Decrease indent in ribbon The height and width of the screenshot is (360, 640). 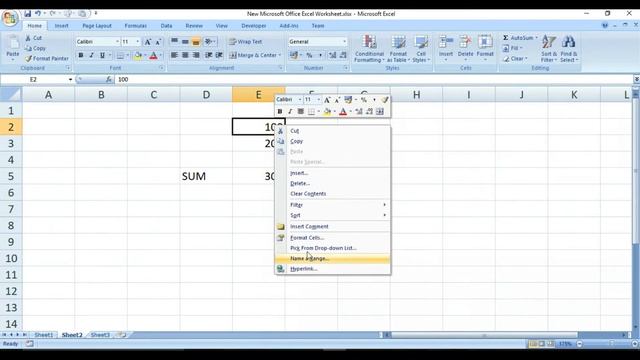click(209, 55)
